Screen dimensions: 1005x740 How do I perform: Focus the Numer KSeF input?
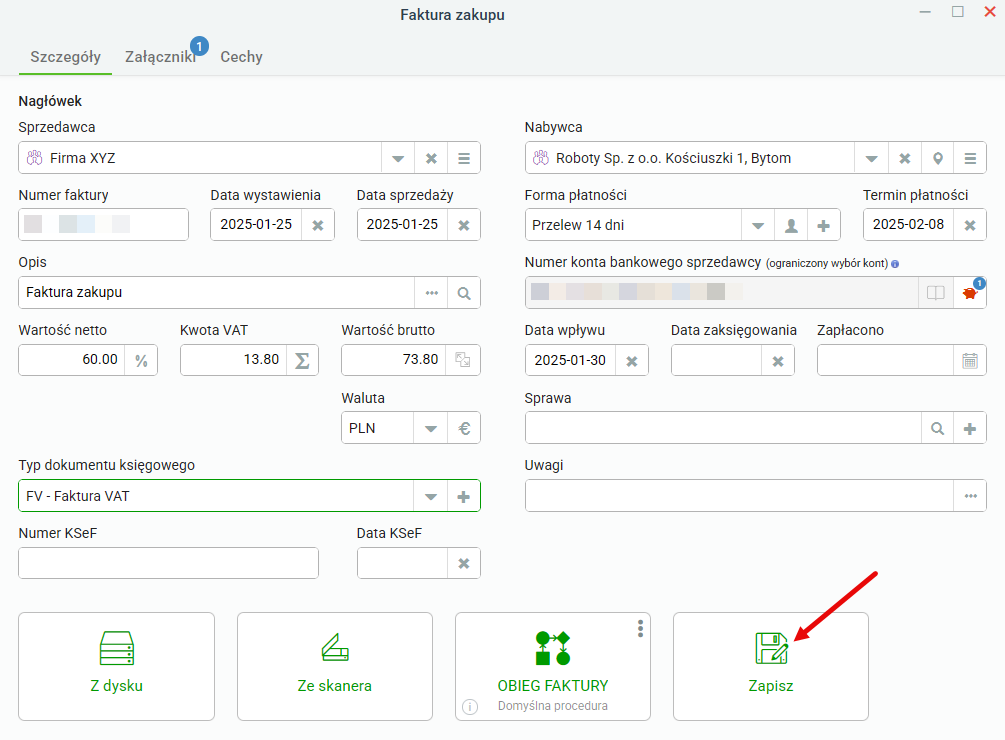point(169,563)
